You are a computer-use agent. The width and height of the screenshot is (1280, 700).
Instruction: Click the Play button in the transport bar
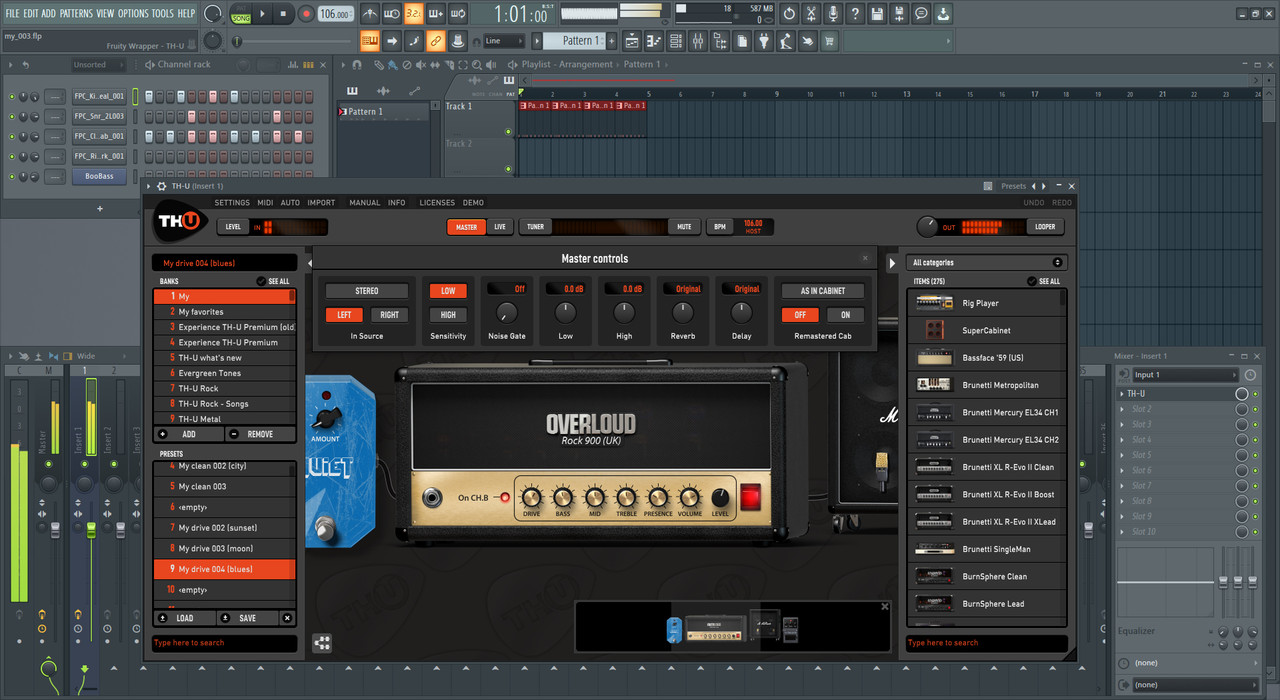(263, 14)
